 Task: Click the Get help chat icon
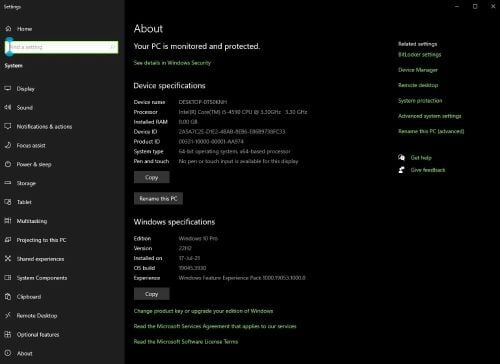(x=401, y=157)
